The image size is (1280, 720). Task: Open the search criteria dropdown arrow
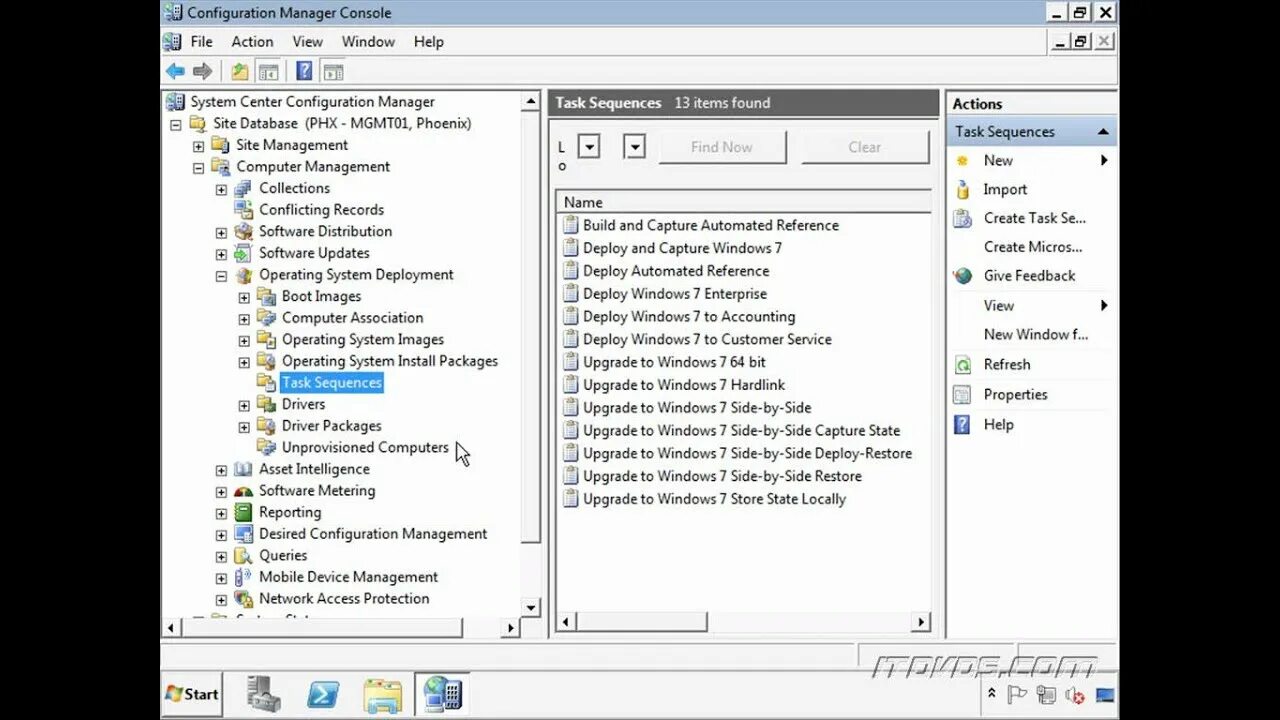(x=588, y=146)
